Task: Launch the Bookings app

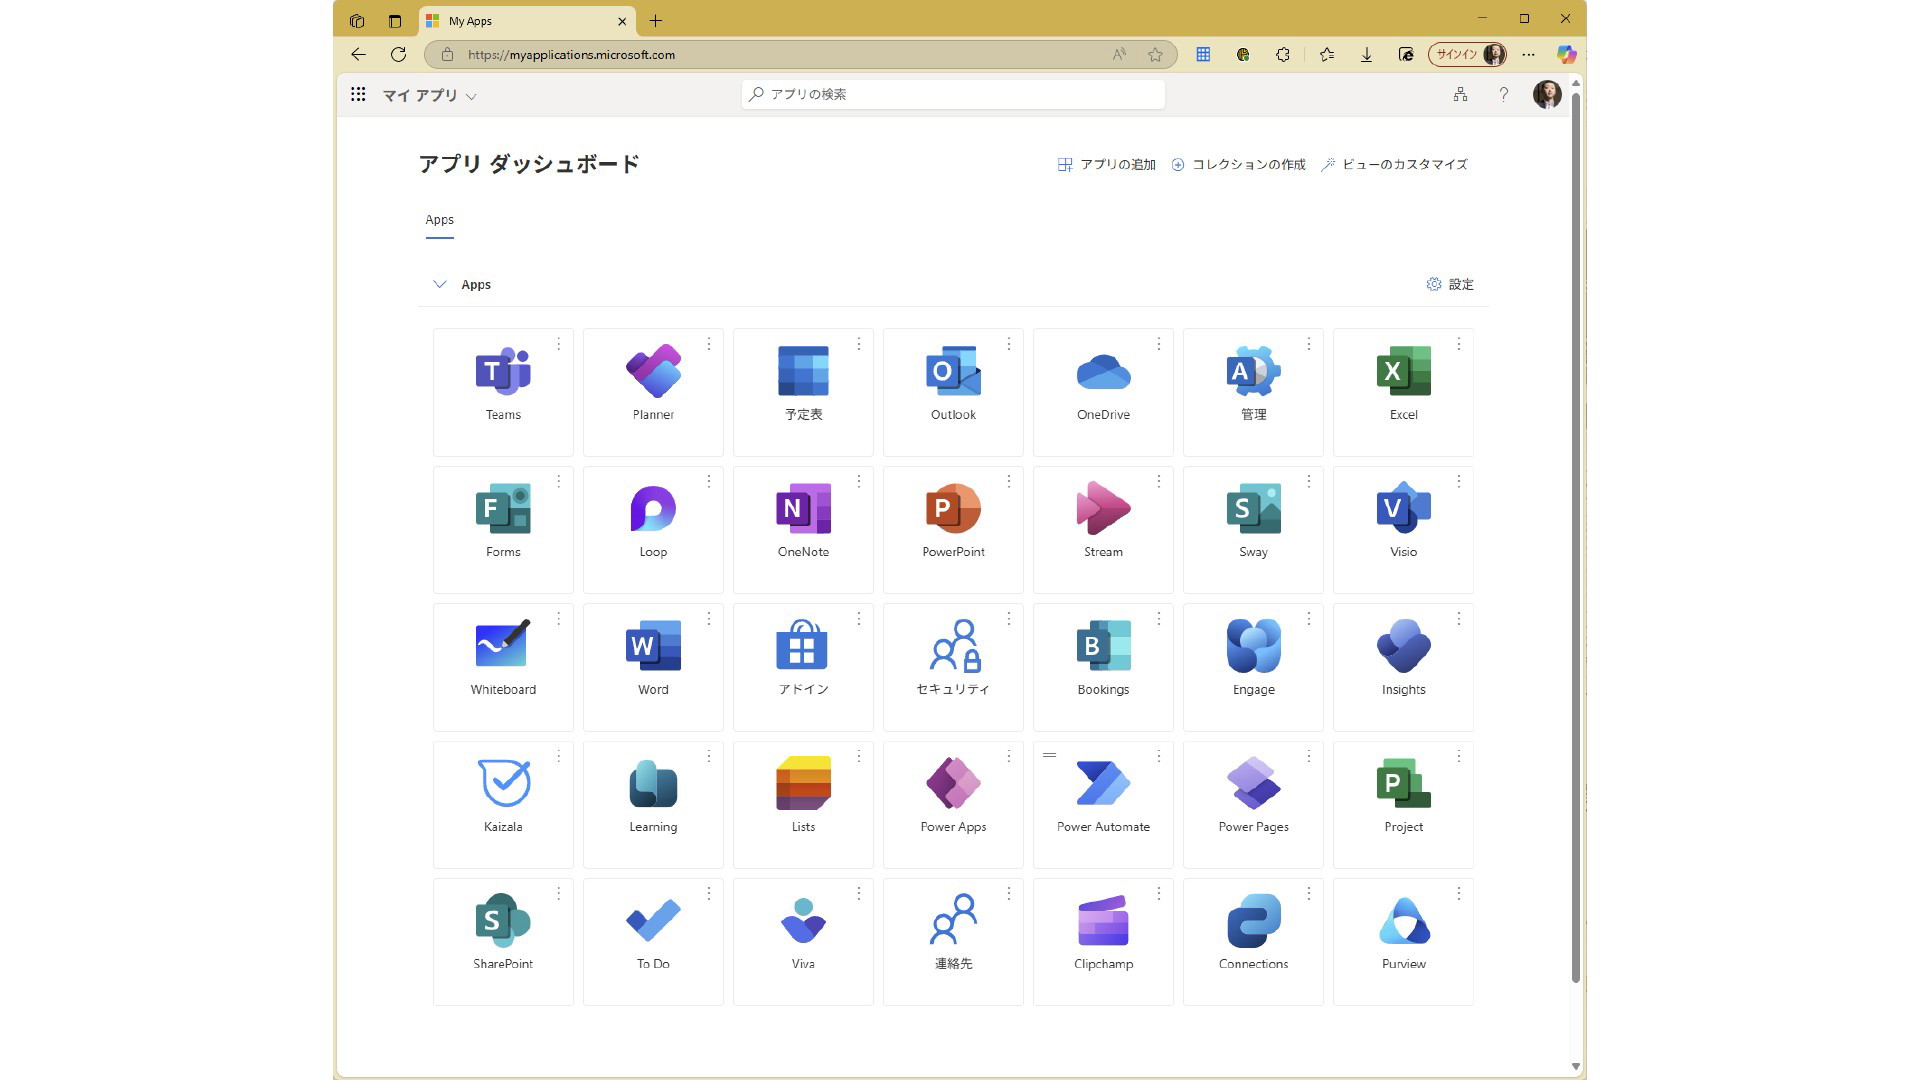Action: coord(1103,667)
